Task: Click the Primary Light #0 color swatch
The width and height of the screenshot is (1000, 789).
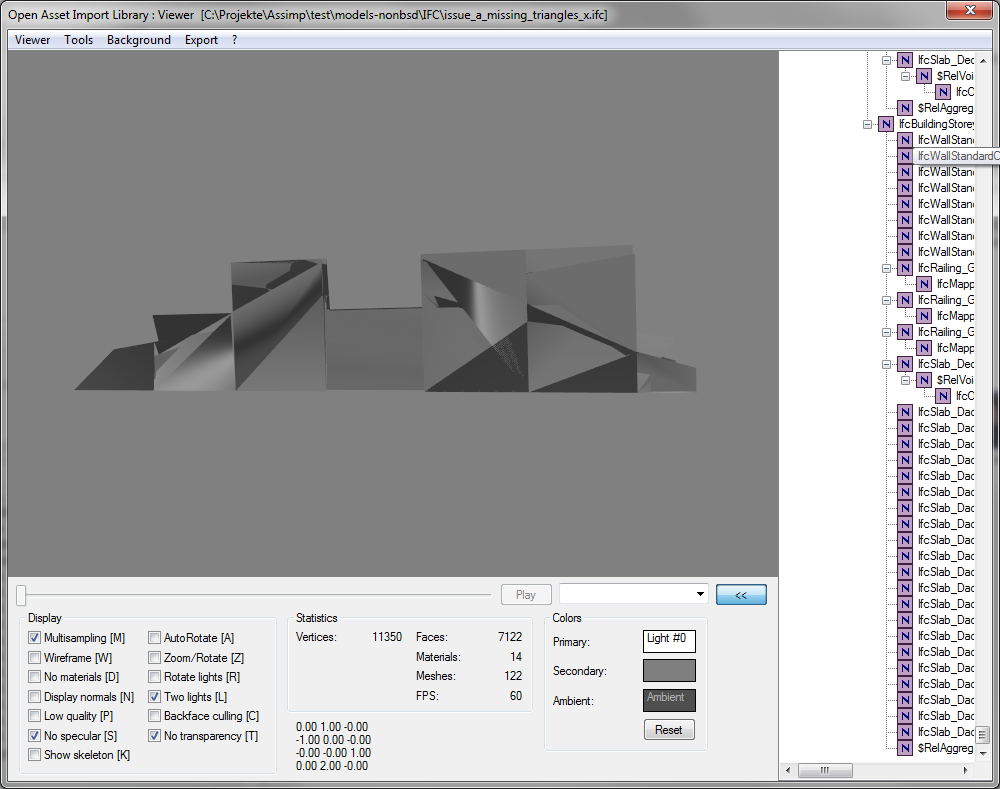Action: coord(669,641)
